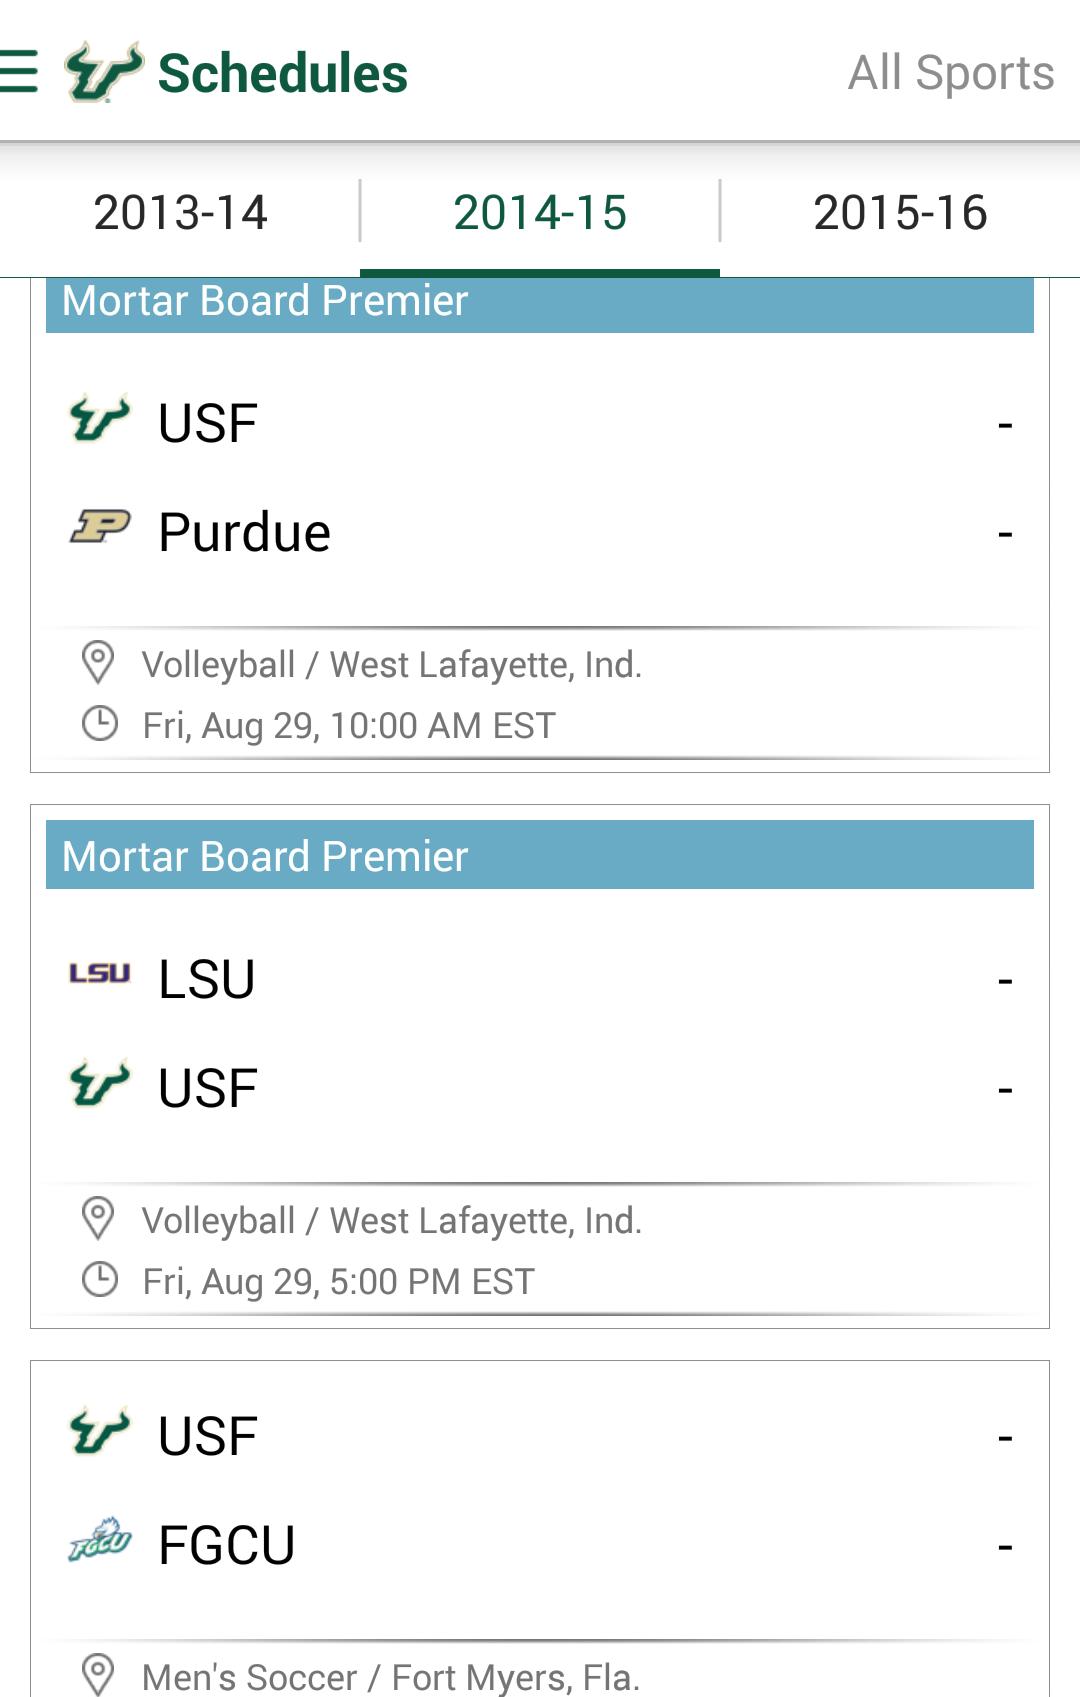1080x1697 pixels.
Task: Tap the LSU team logo
Action: coord(100,973)
